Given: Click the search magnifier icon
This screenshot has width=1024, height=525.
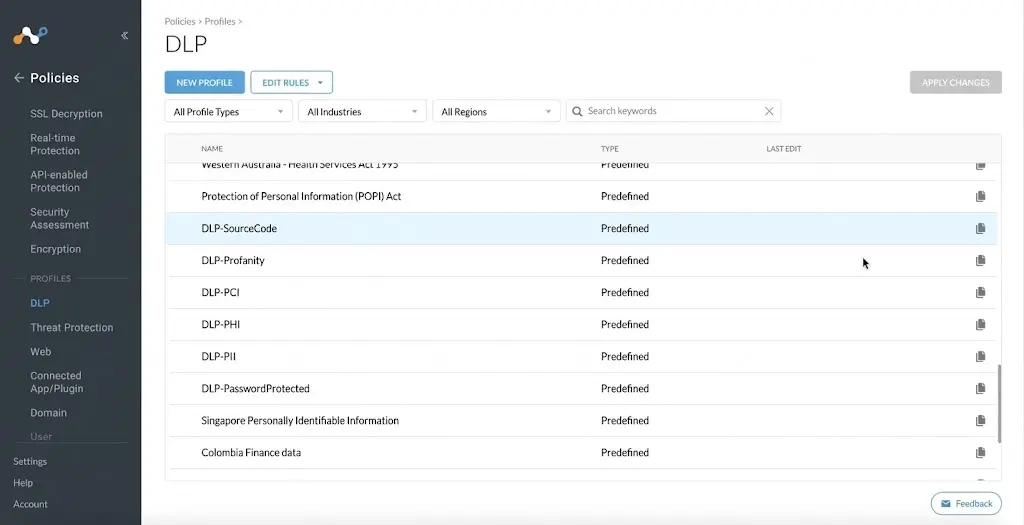Looking at the screenshot, I should pos(577,112).
